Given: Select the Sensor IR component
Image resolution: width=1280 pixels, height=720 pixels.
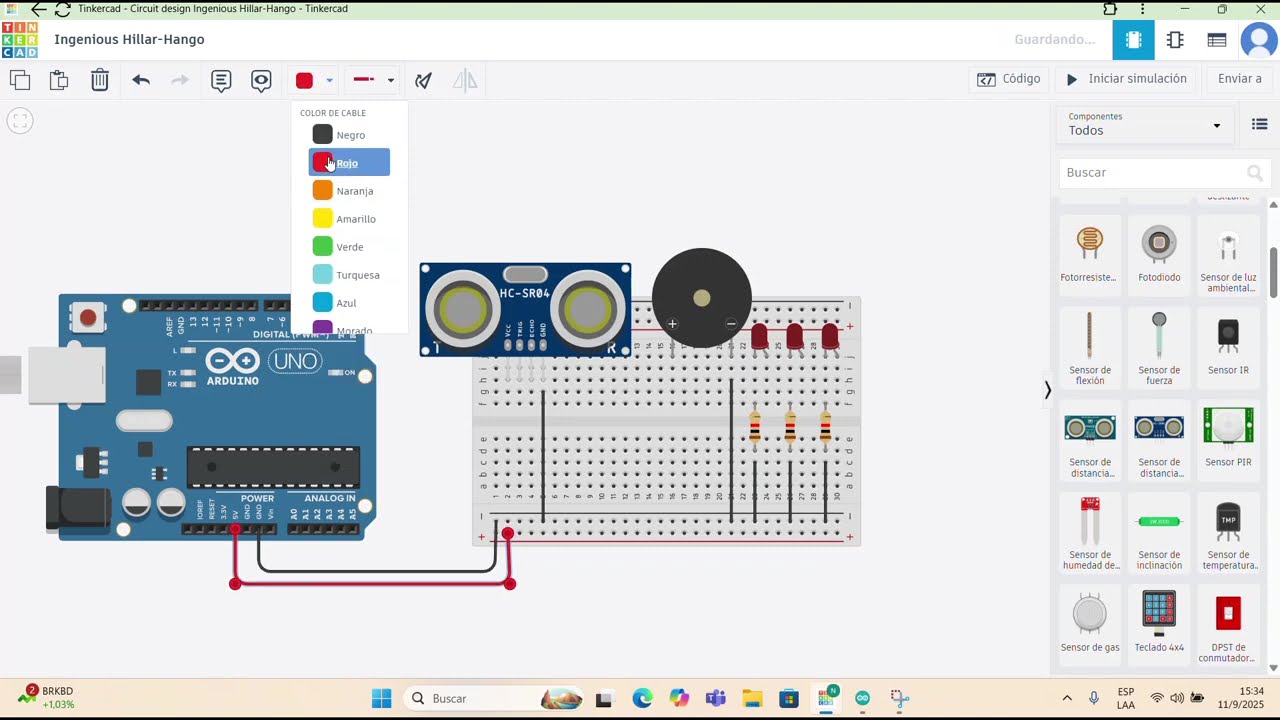Looking at the screenshot, I should click(x=1228, y=346).
